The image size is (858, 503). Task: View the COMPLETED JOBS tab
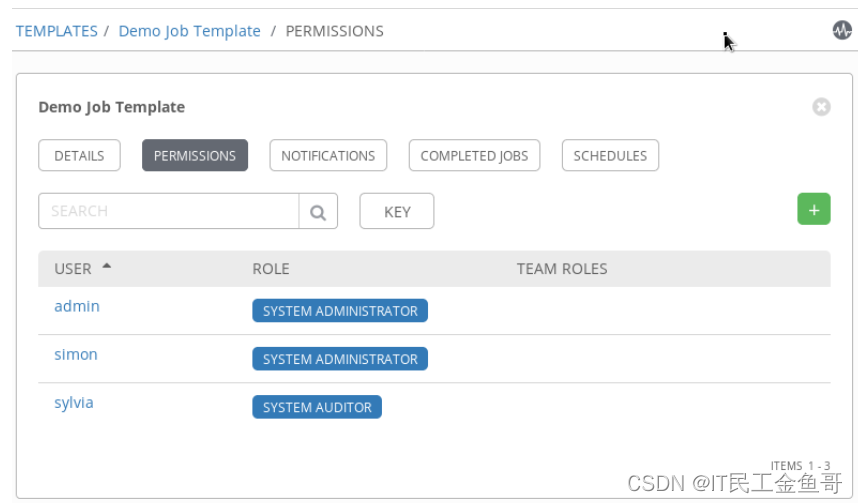point(475,156)
